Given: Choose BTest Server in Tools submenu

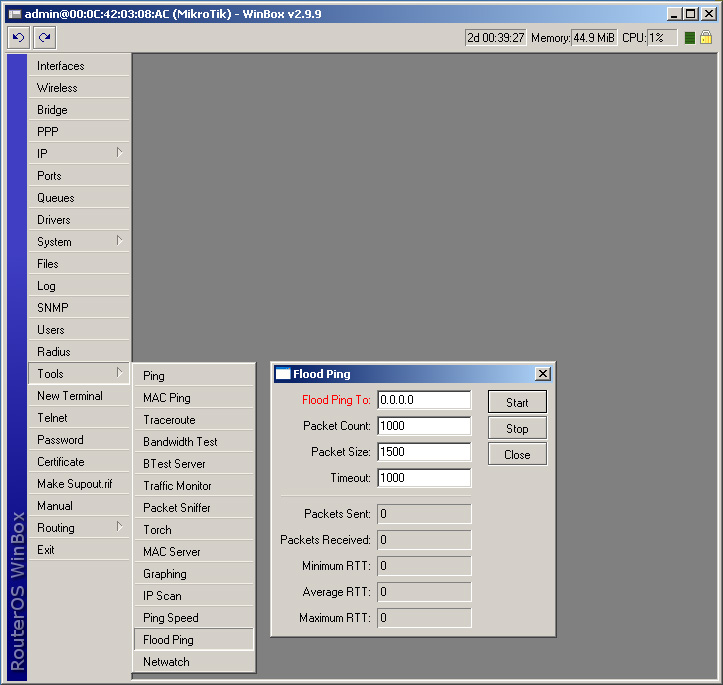Looking at the screenshot, I should tap(194, 464).
